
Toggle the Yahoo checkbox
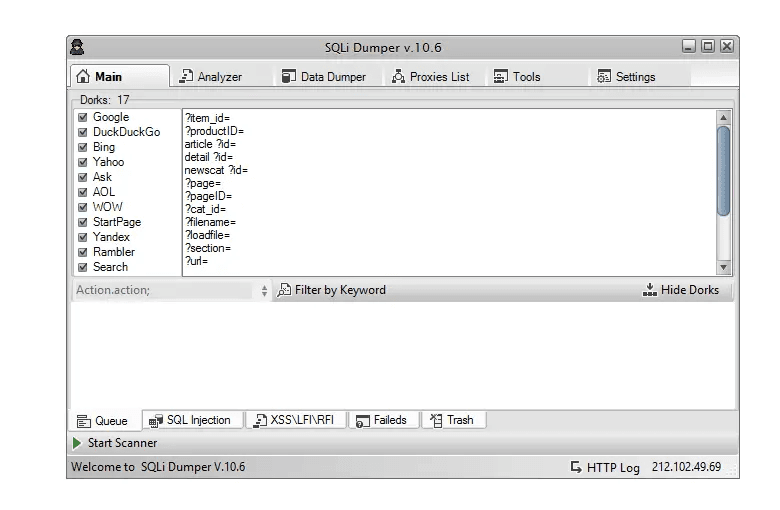click(83, 162)
